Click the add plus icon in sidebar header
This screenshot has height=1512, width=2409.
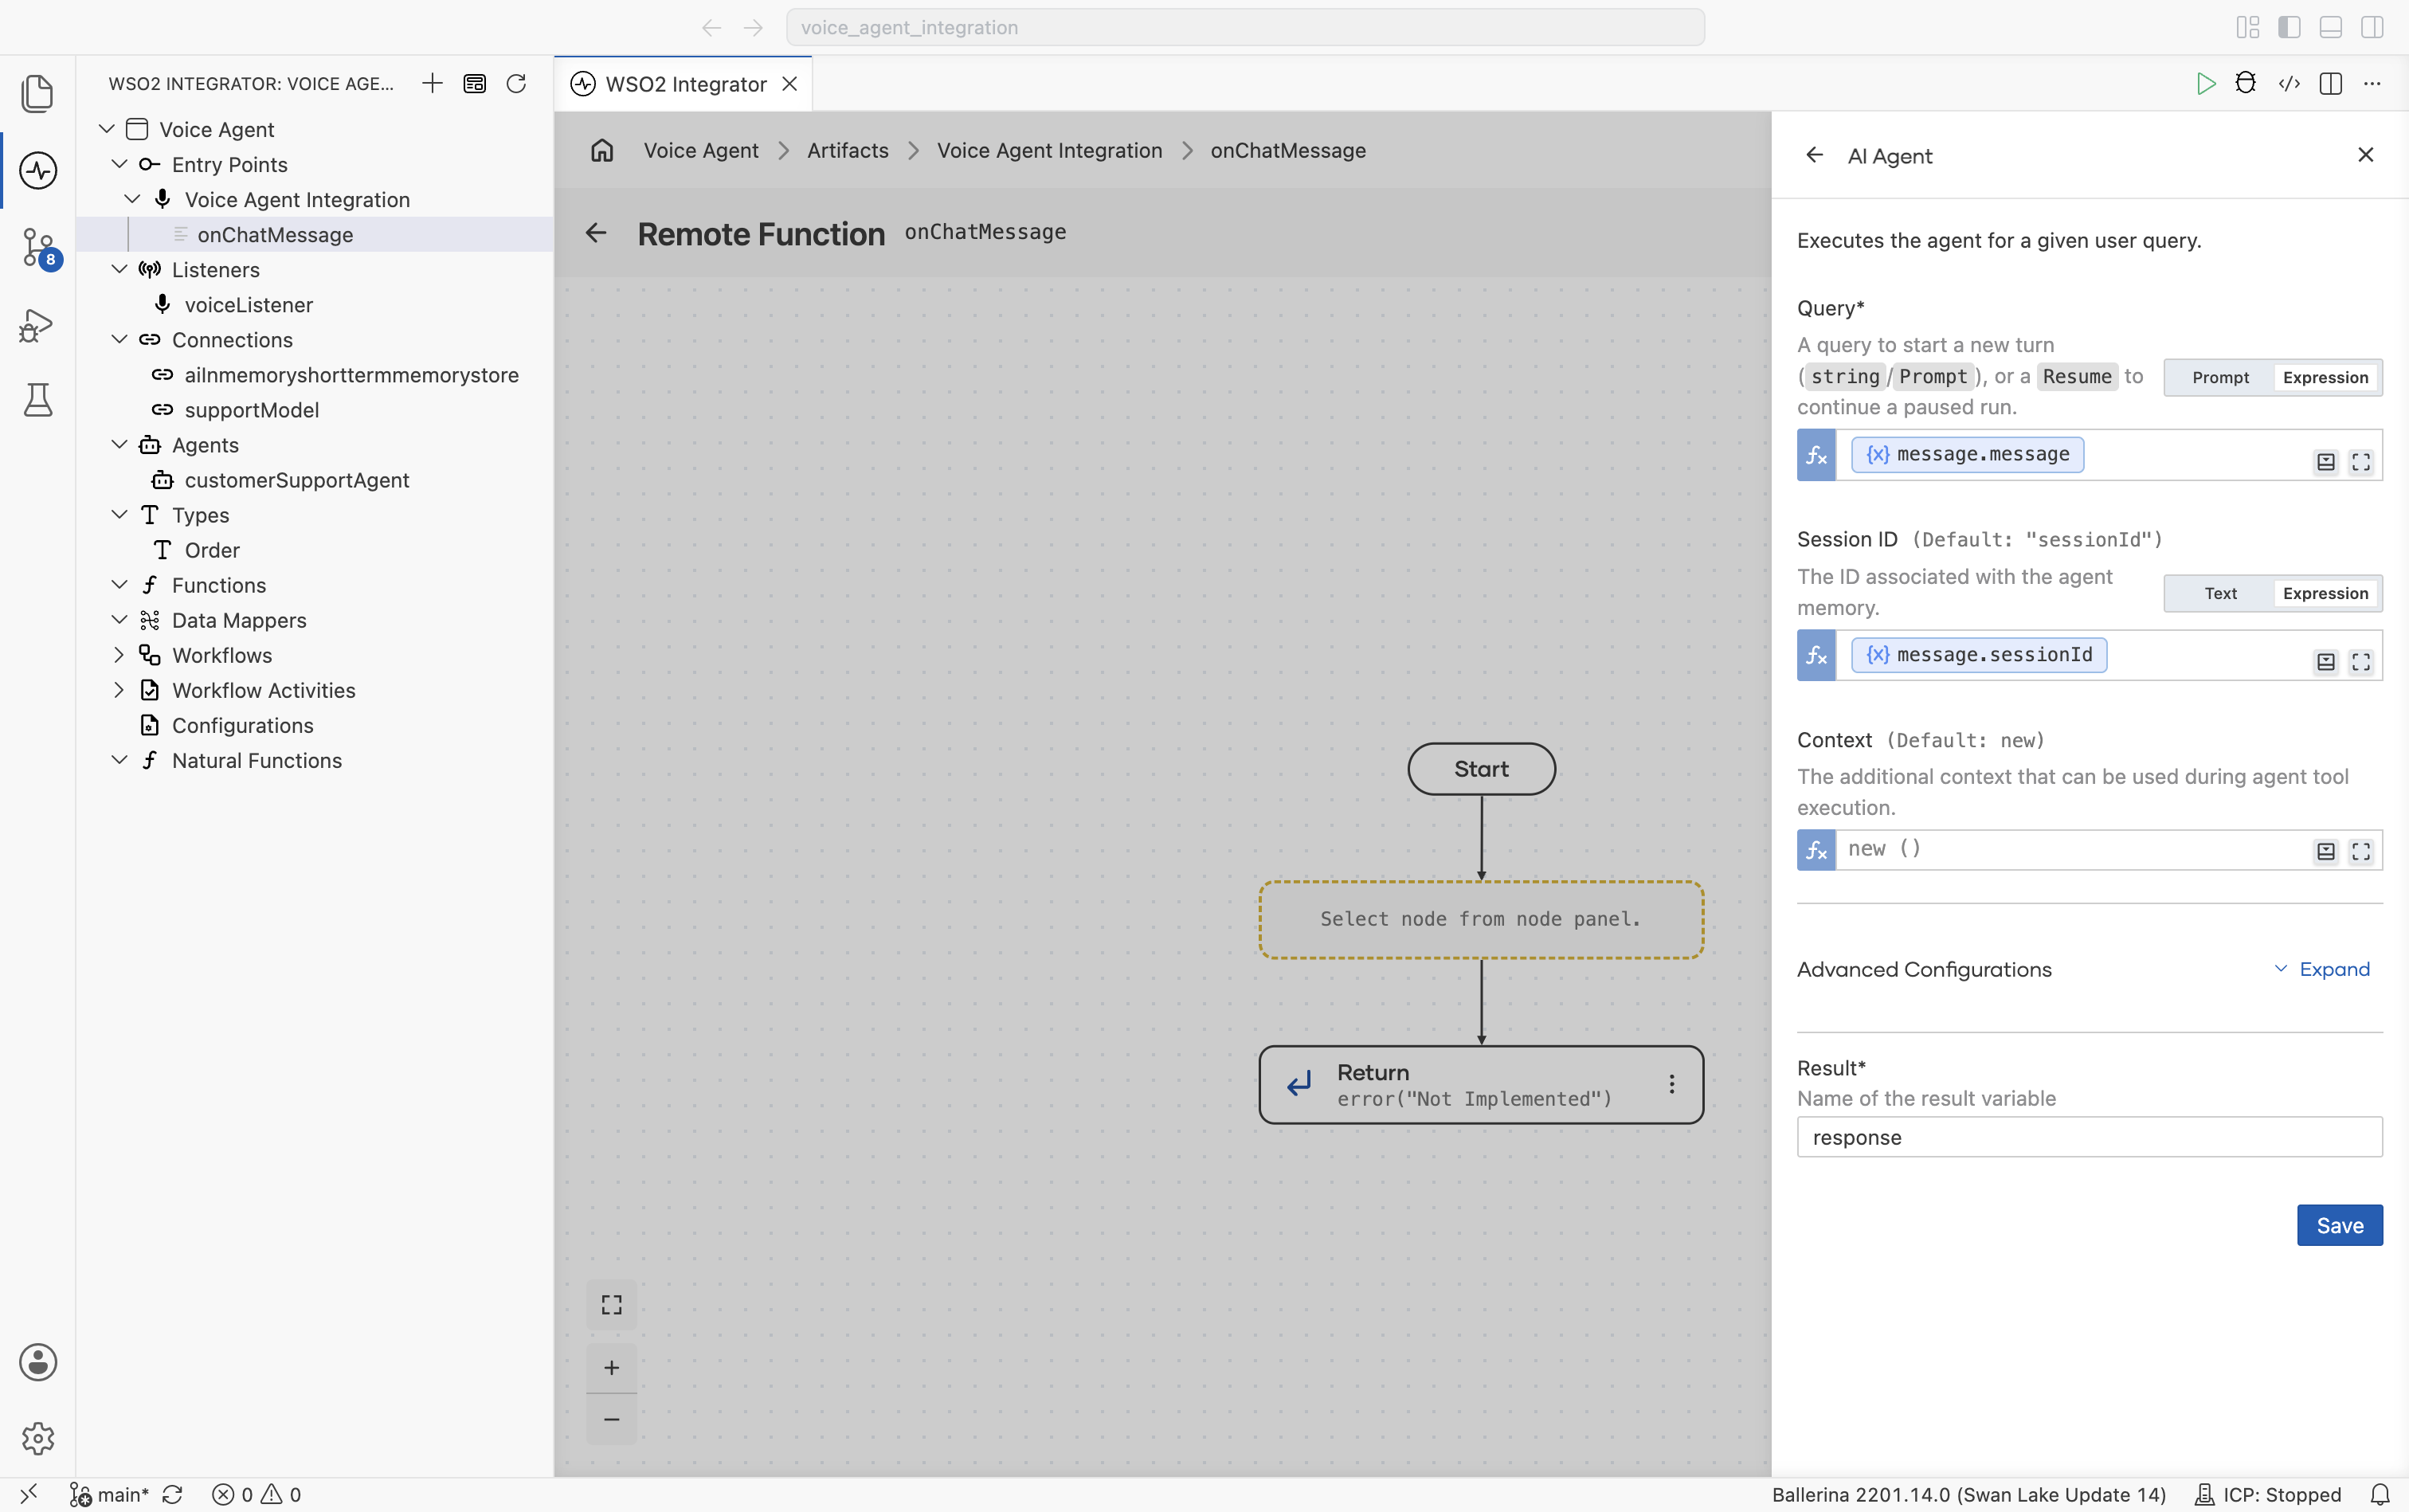(x=432, y=83)
